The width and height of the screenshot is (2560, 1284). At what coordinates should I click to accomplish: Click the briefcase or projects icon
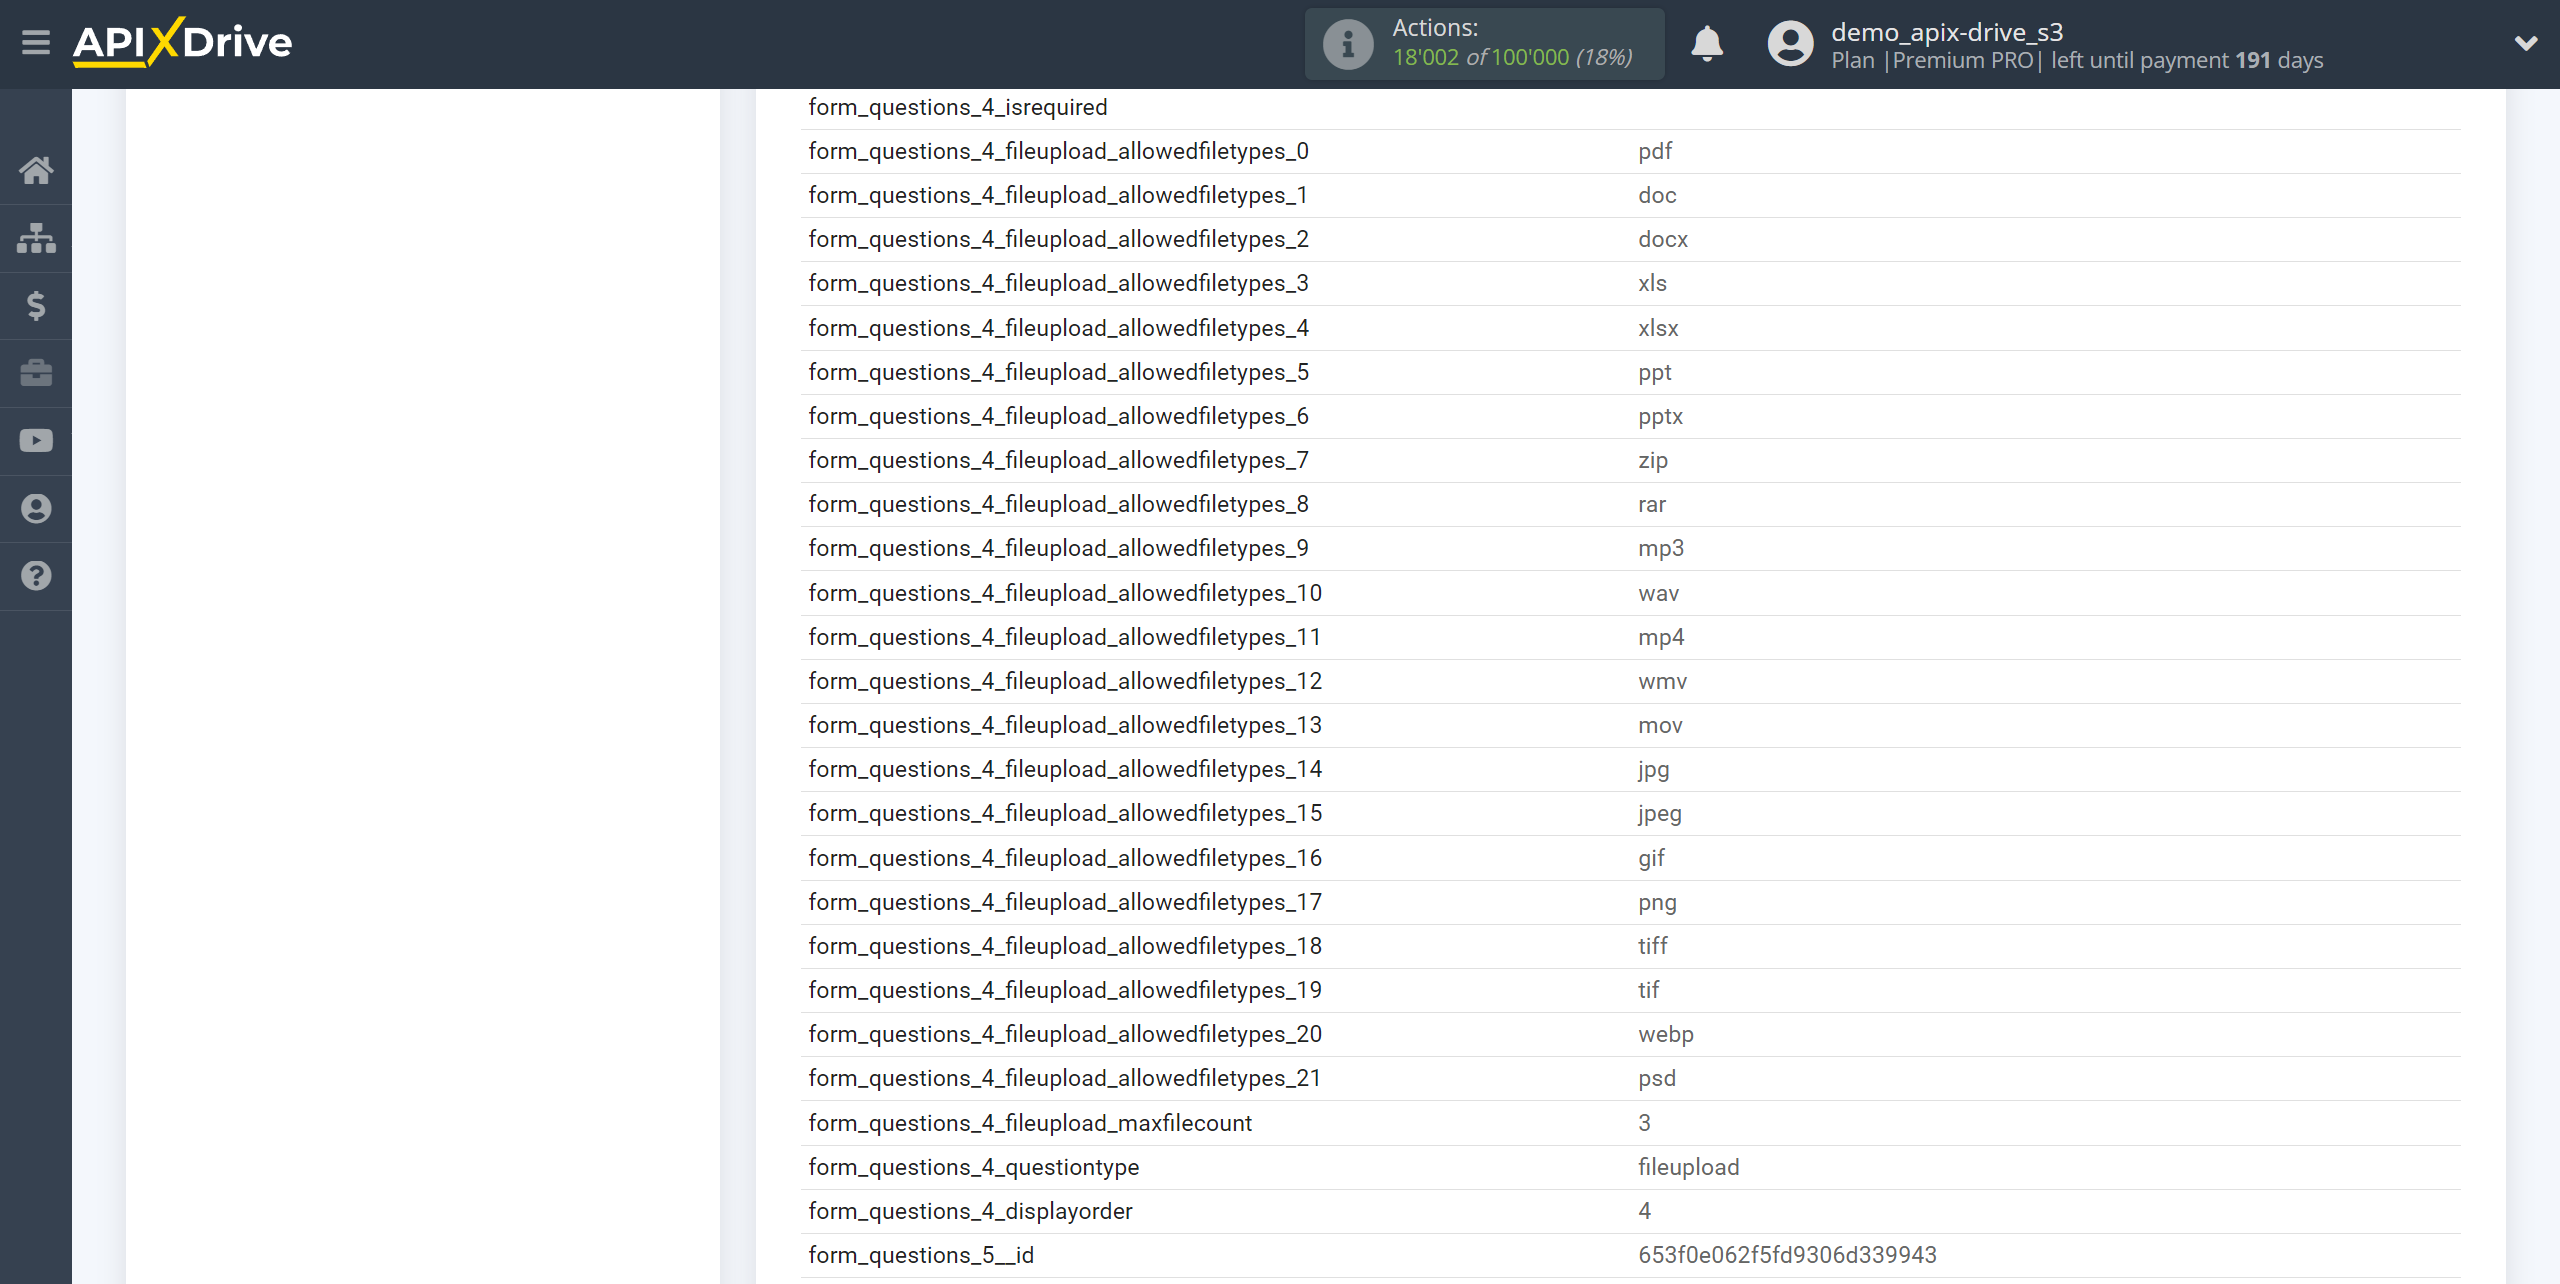(34, 373)
